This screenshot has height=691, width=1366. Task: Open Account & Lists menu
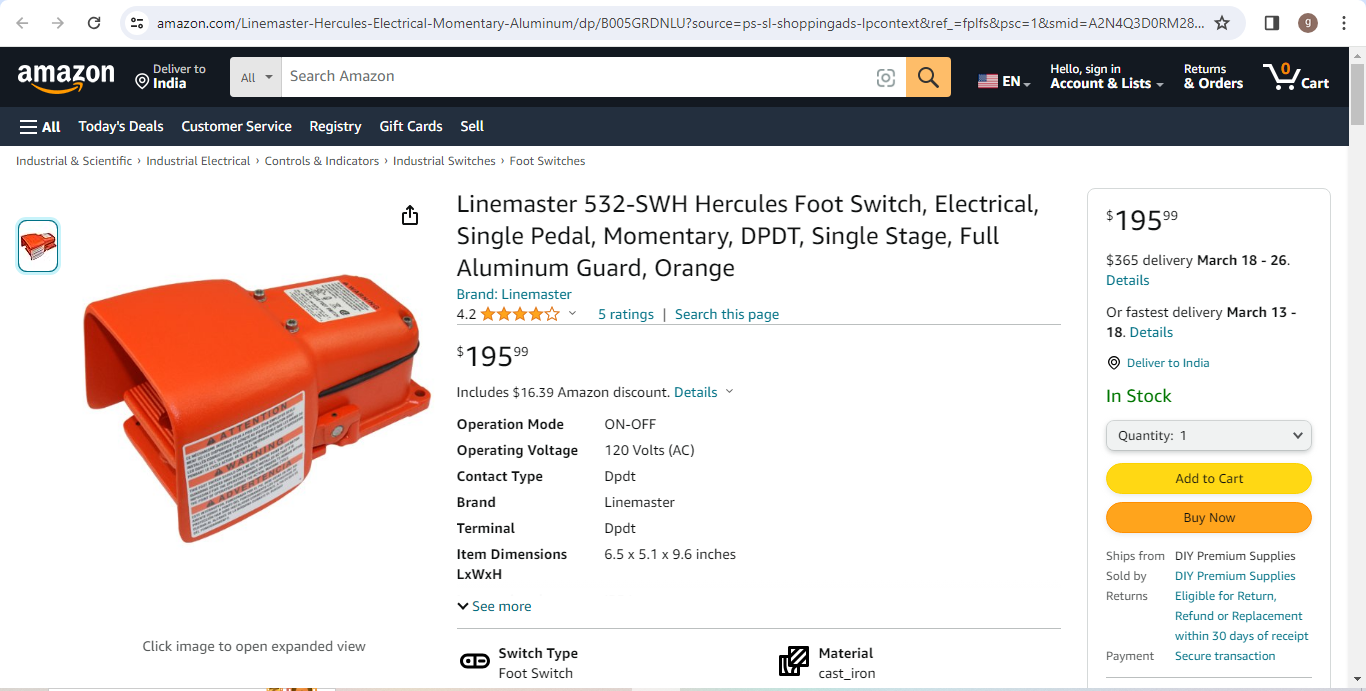1107,76
